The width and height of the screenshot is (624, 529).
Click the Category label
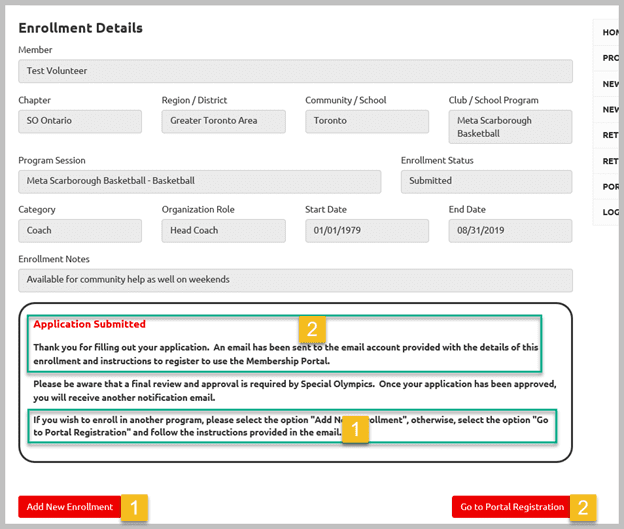(x=37, y=210)
